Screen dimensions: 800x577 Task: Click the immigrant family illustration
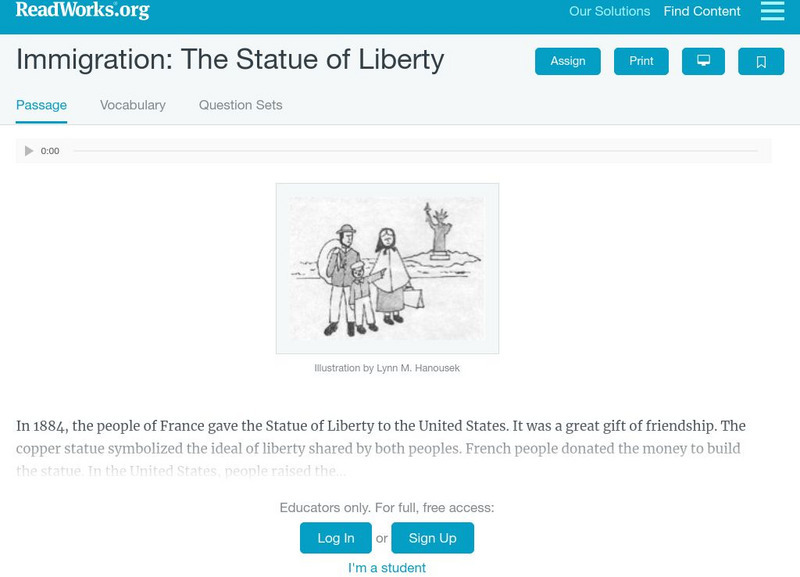coord(387,268)
